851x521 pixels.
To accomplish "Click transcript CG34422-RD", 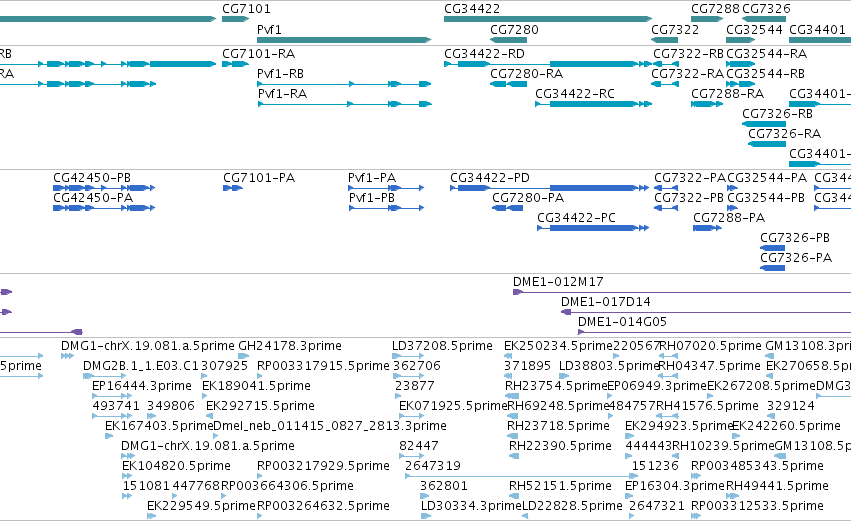I will (x=484, y=54).
